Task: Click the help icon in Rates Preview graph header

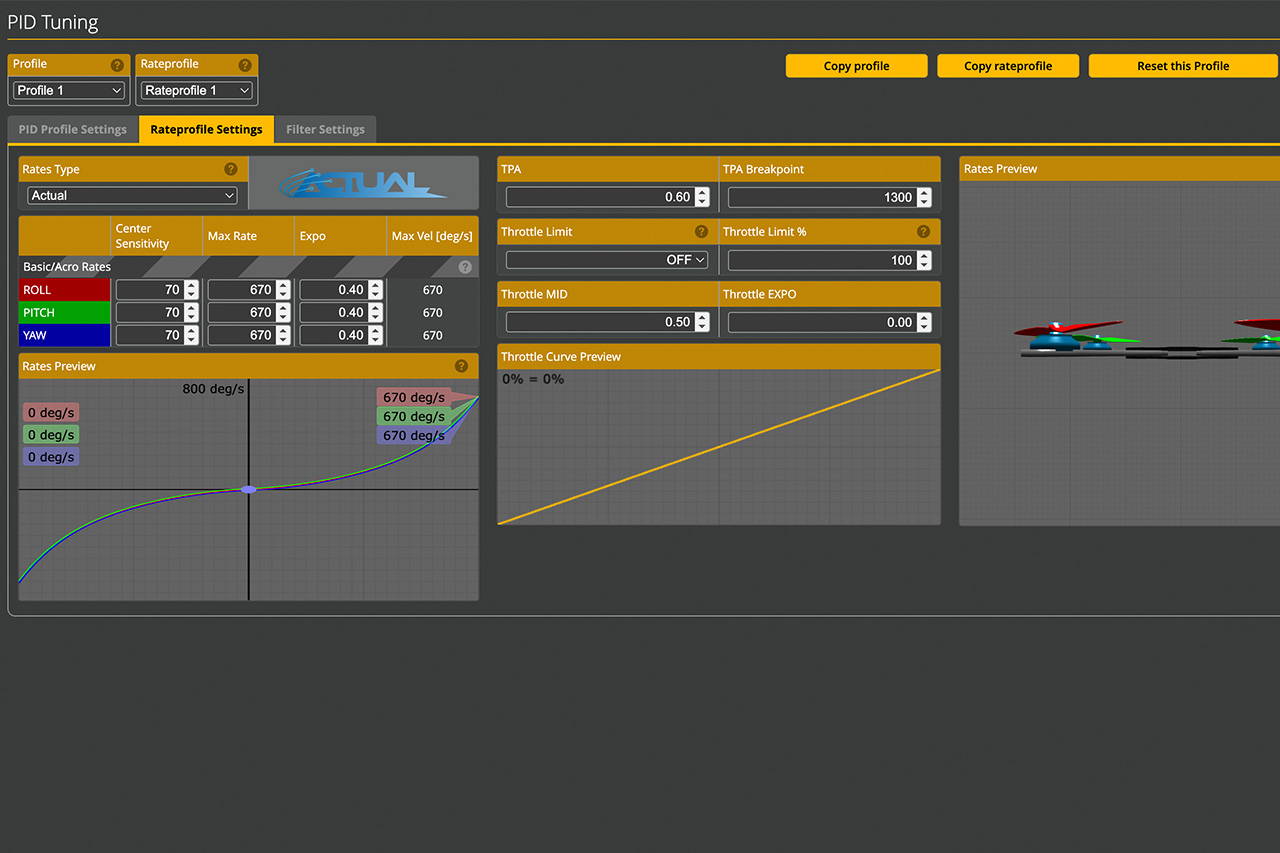Action: [x=461, y=366]
